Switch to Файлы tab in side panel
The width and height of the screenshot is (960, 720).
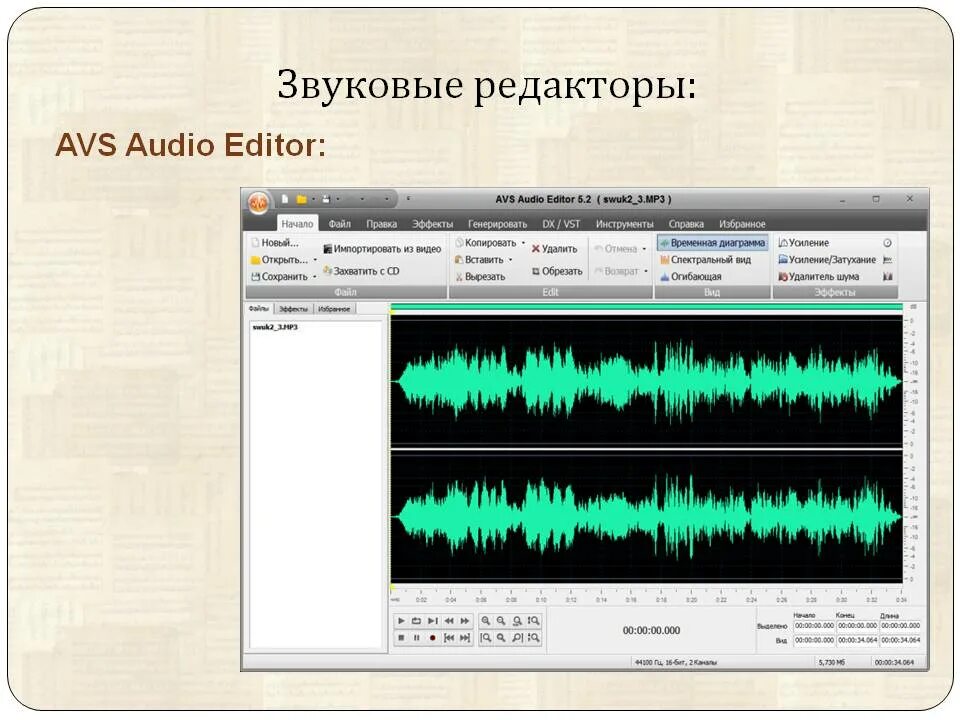click(259, 309)
